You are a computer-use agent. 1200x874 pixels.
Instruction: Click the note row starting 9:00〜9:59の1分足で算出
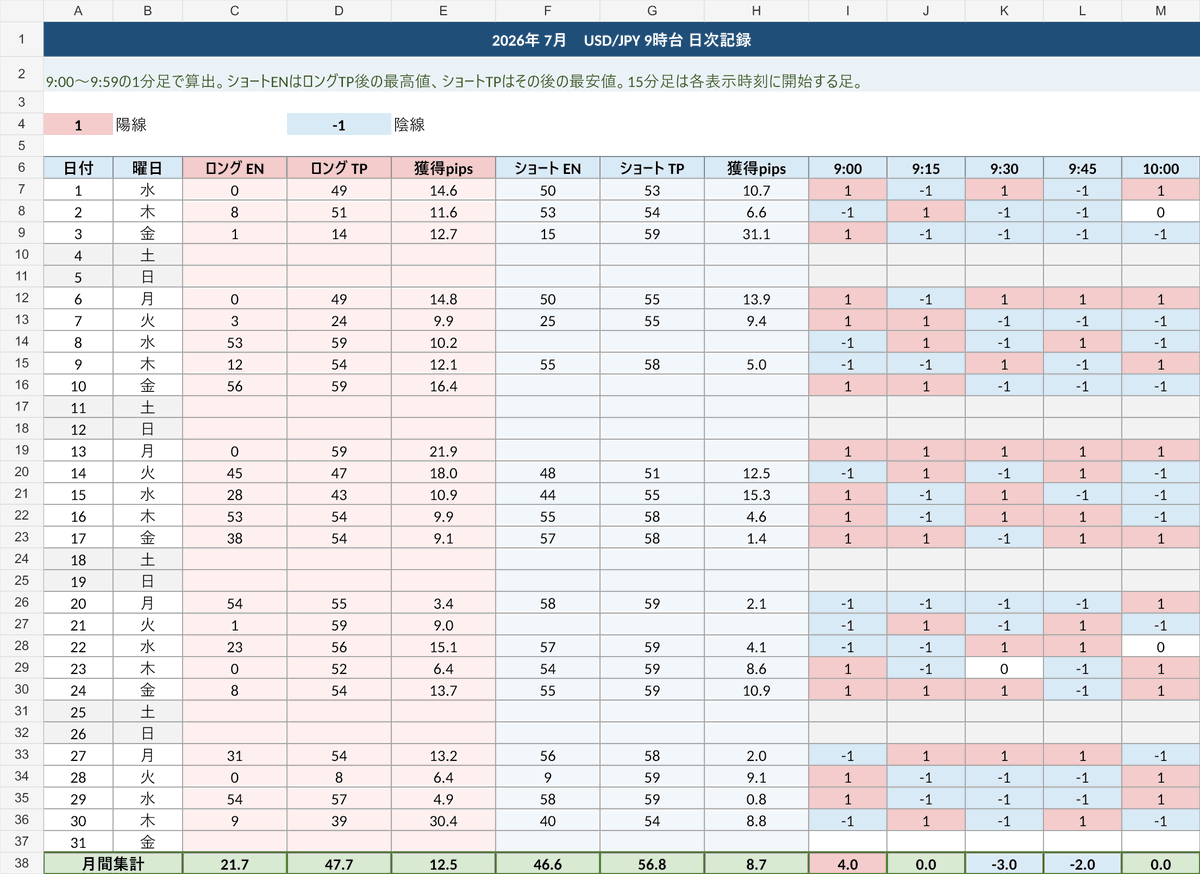(x=622, y=74)
